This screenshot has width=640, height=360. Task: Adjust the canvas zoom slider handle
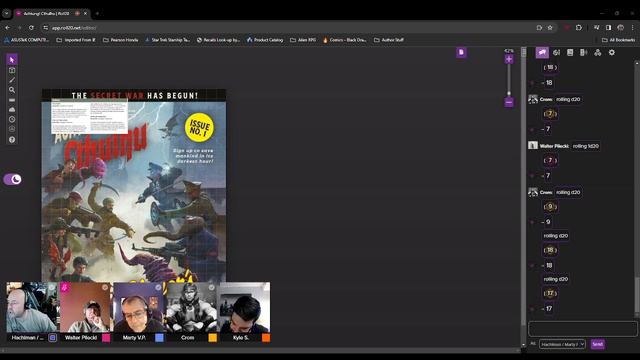[x=509, y=93]
